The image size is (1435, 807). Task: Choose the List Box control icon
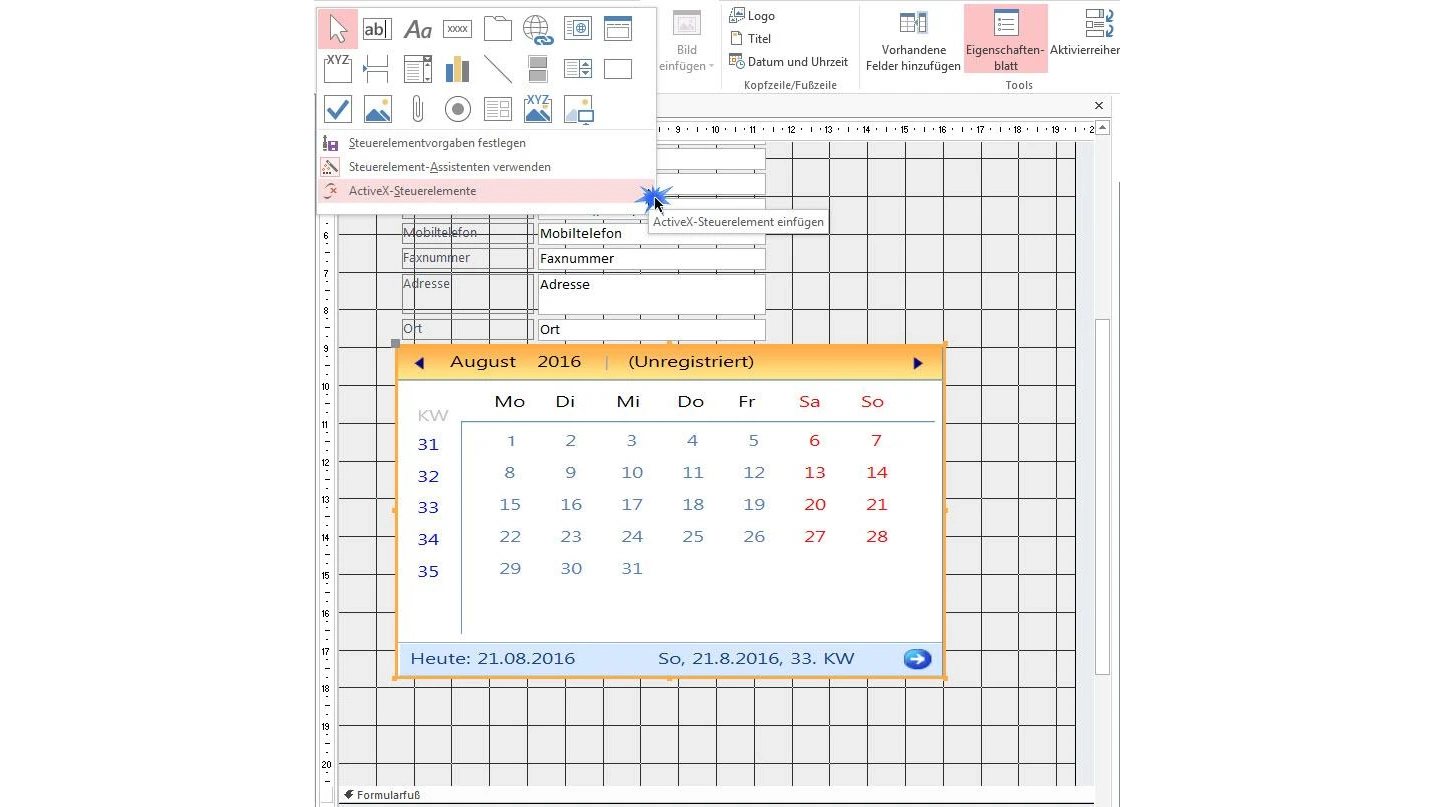(577, 68)
